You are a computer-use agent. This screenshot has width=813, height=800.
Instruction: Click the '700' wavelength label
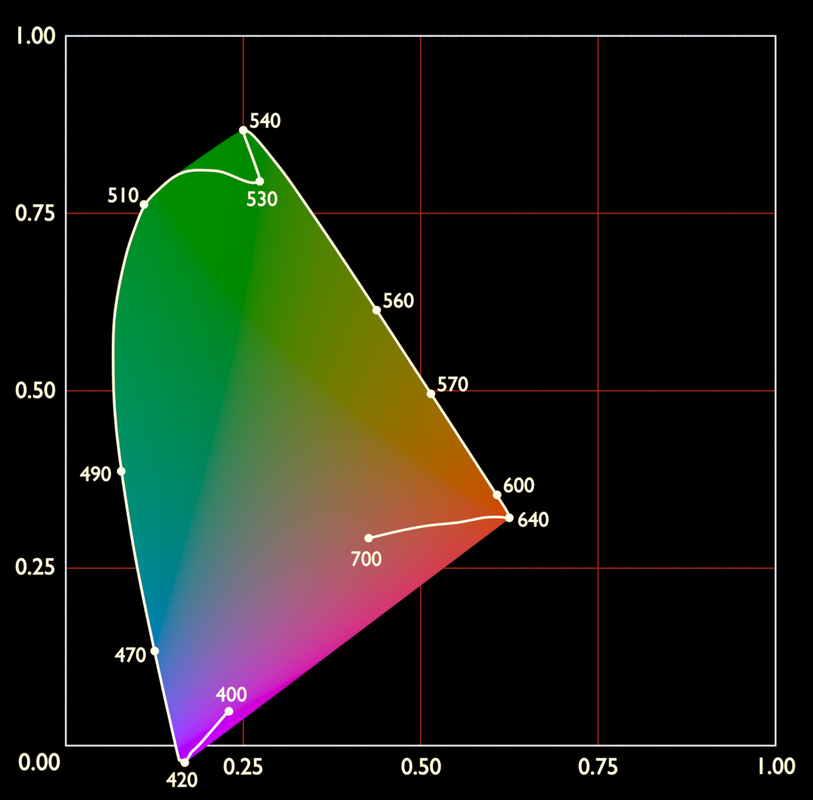coord(366,559)
